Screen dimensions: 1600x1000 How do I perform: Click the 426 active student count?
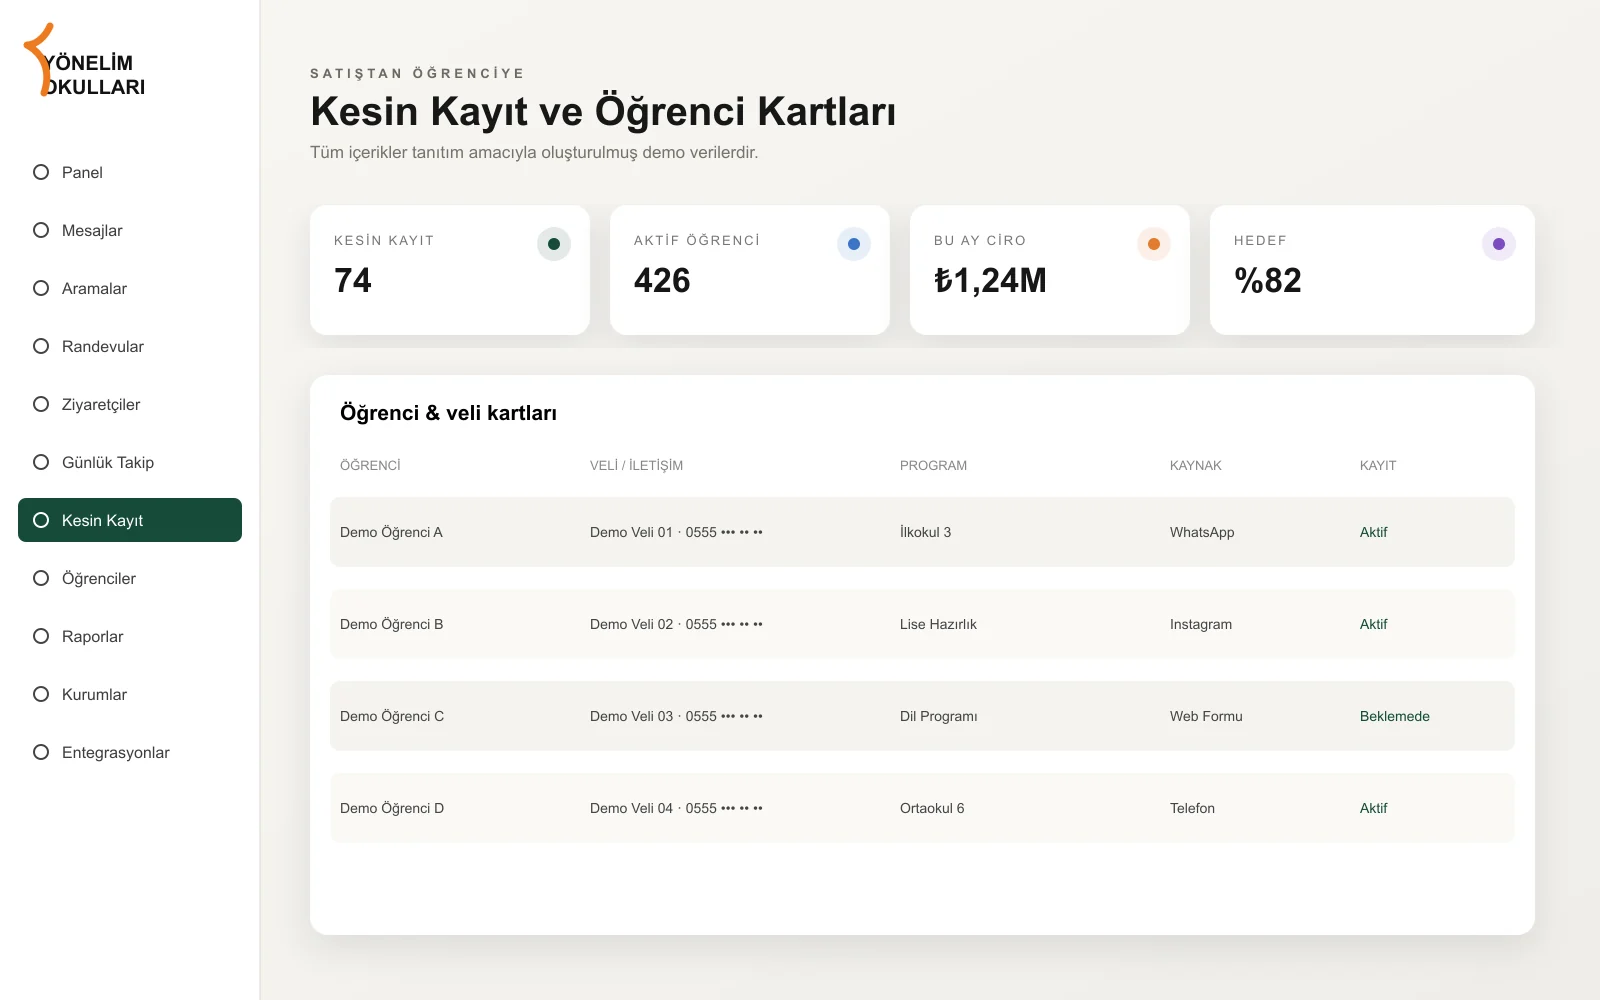(662, 280)
